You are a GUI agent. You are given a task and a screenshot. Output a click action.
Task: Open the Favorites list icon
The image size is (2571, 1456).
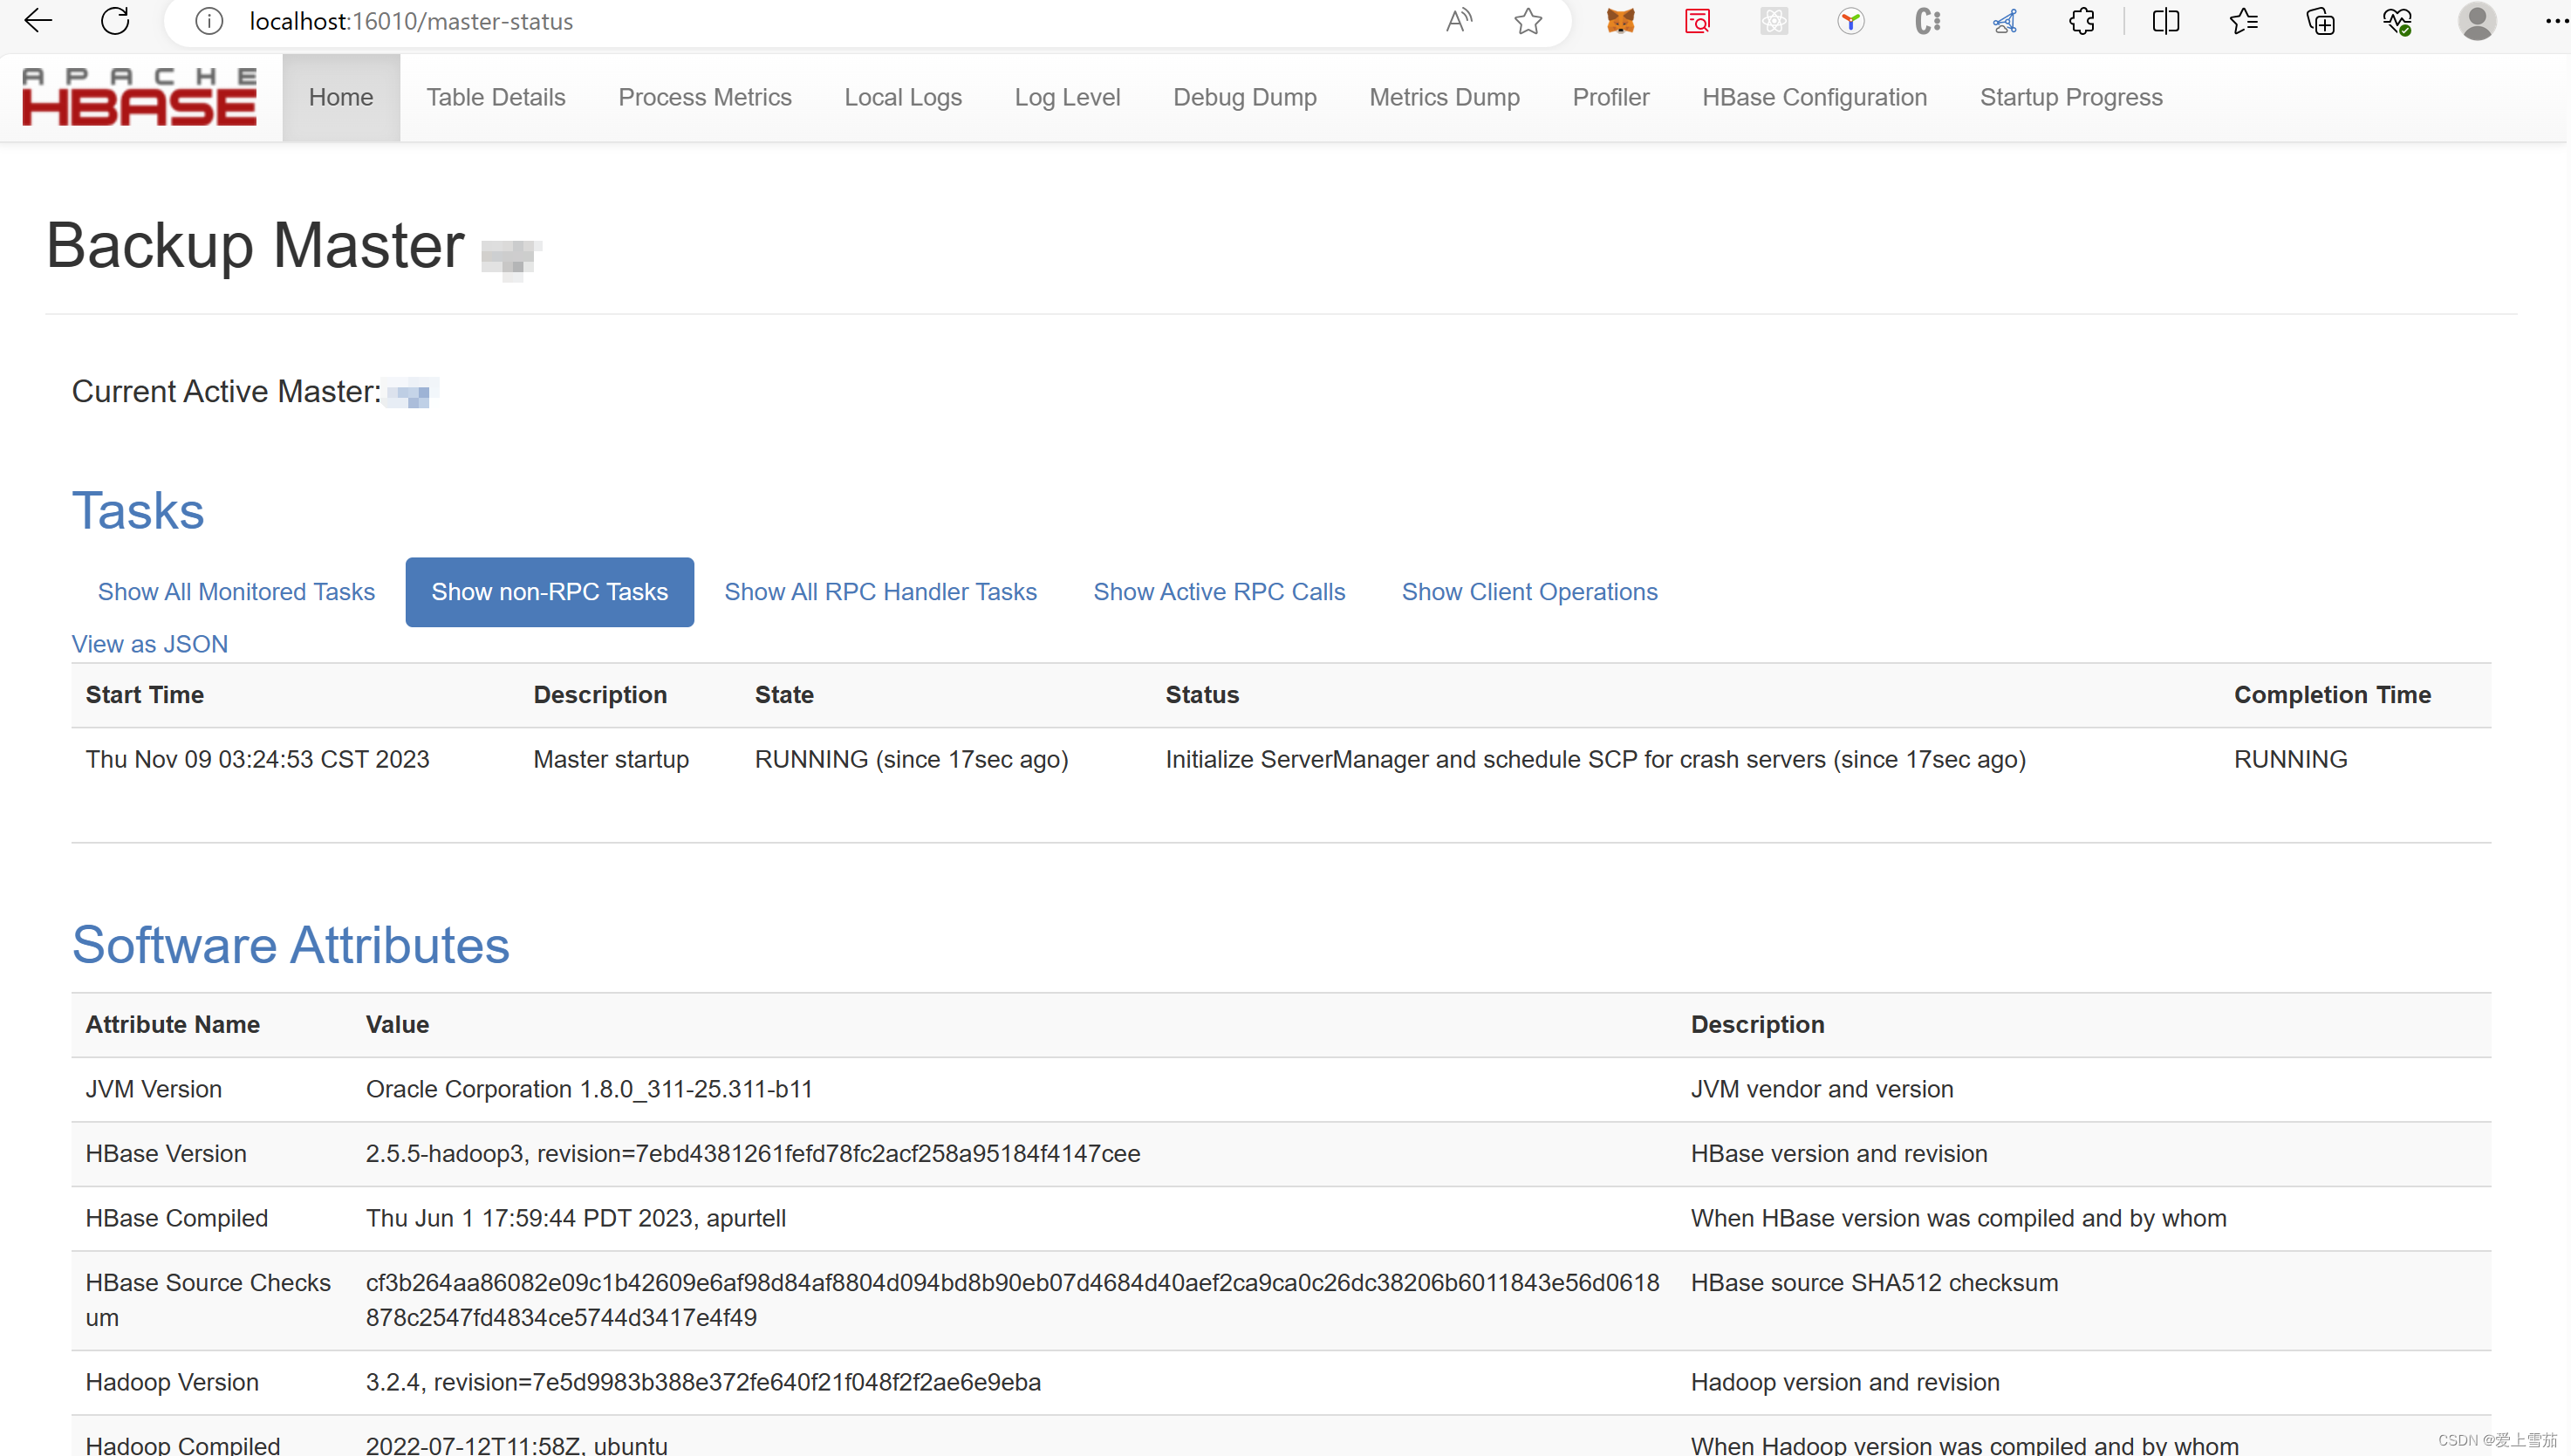2243,21
